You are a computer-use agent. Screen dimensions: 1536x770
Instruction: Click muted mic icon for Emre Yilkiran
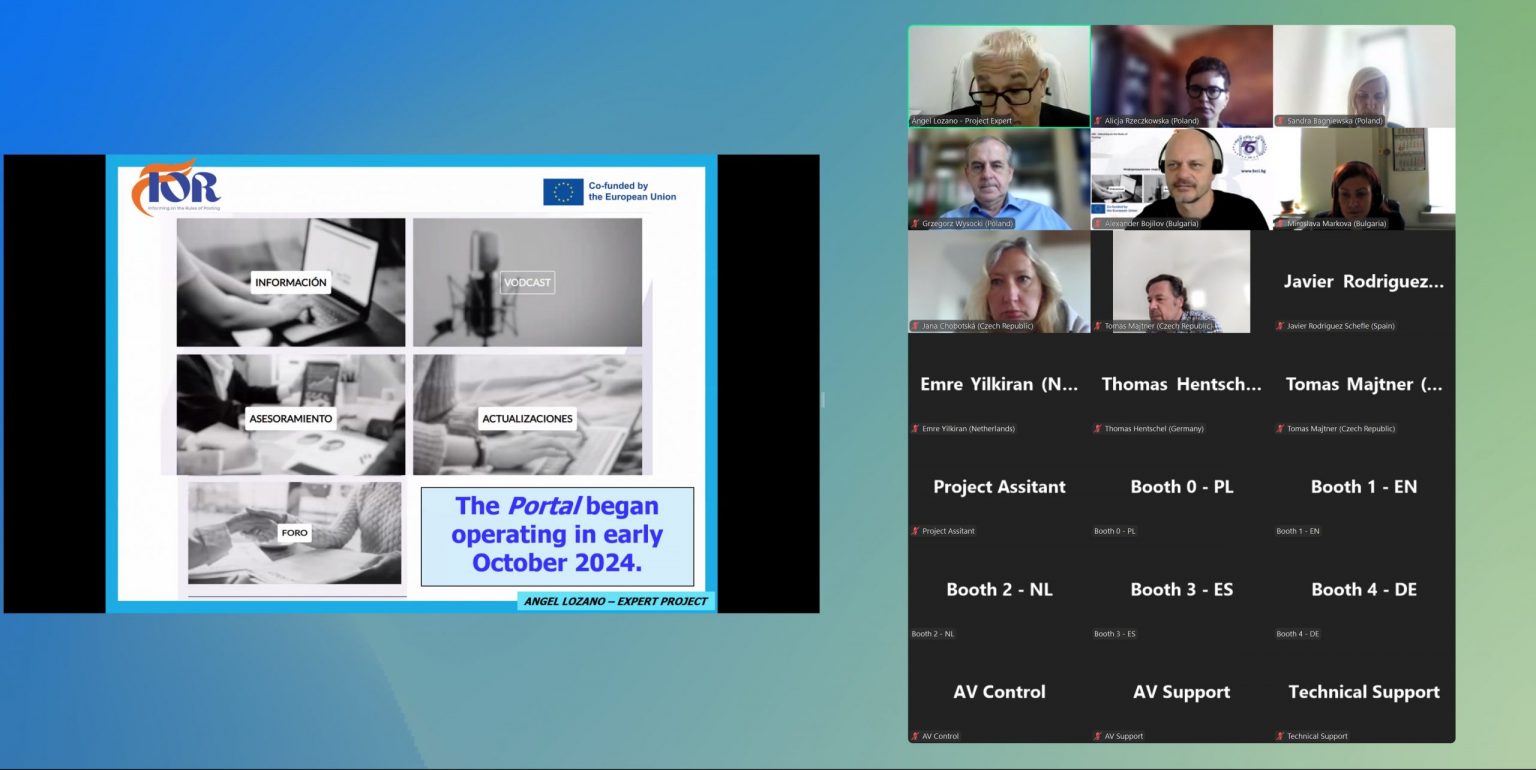[x=915, y=429]
